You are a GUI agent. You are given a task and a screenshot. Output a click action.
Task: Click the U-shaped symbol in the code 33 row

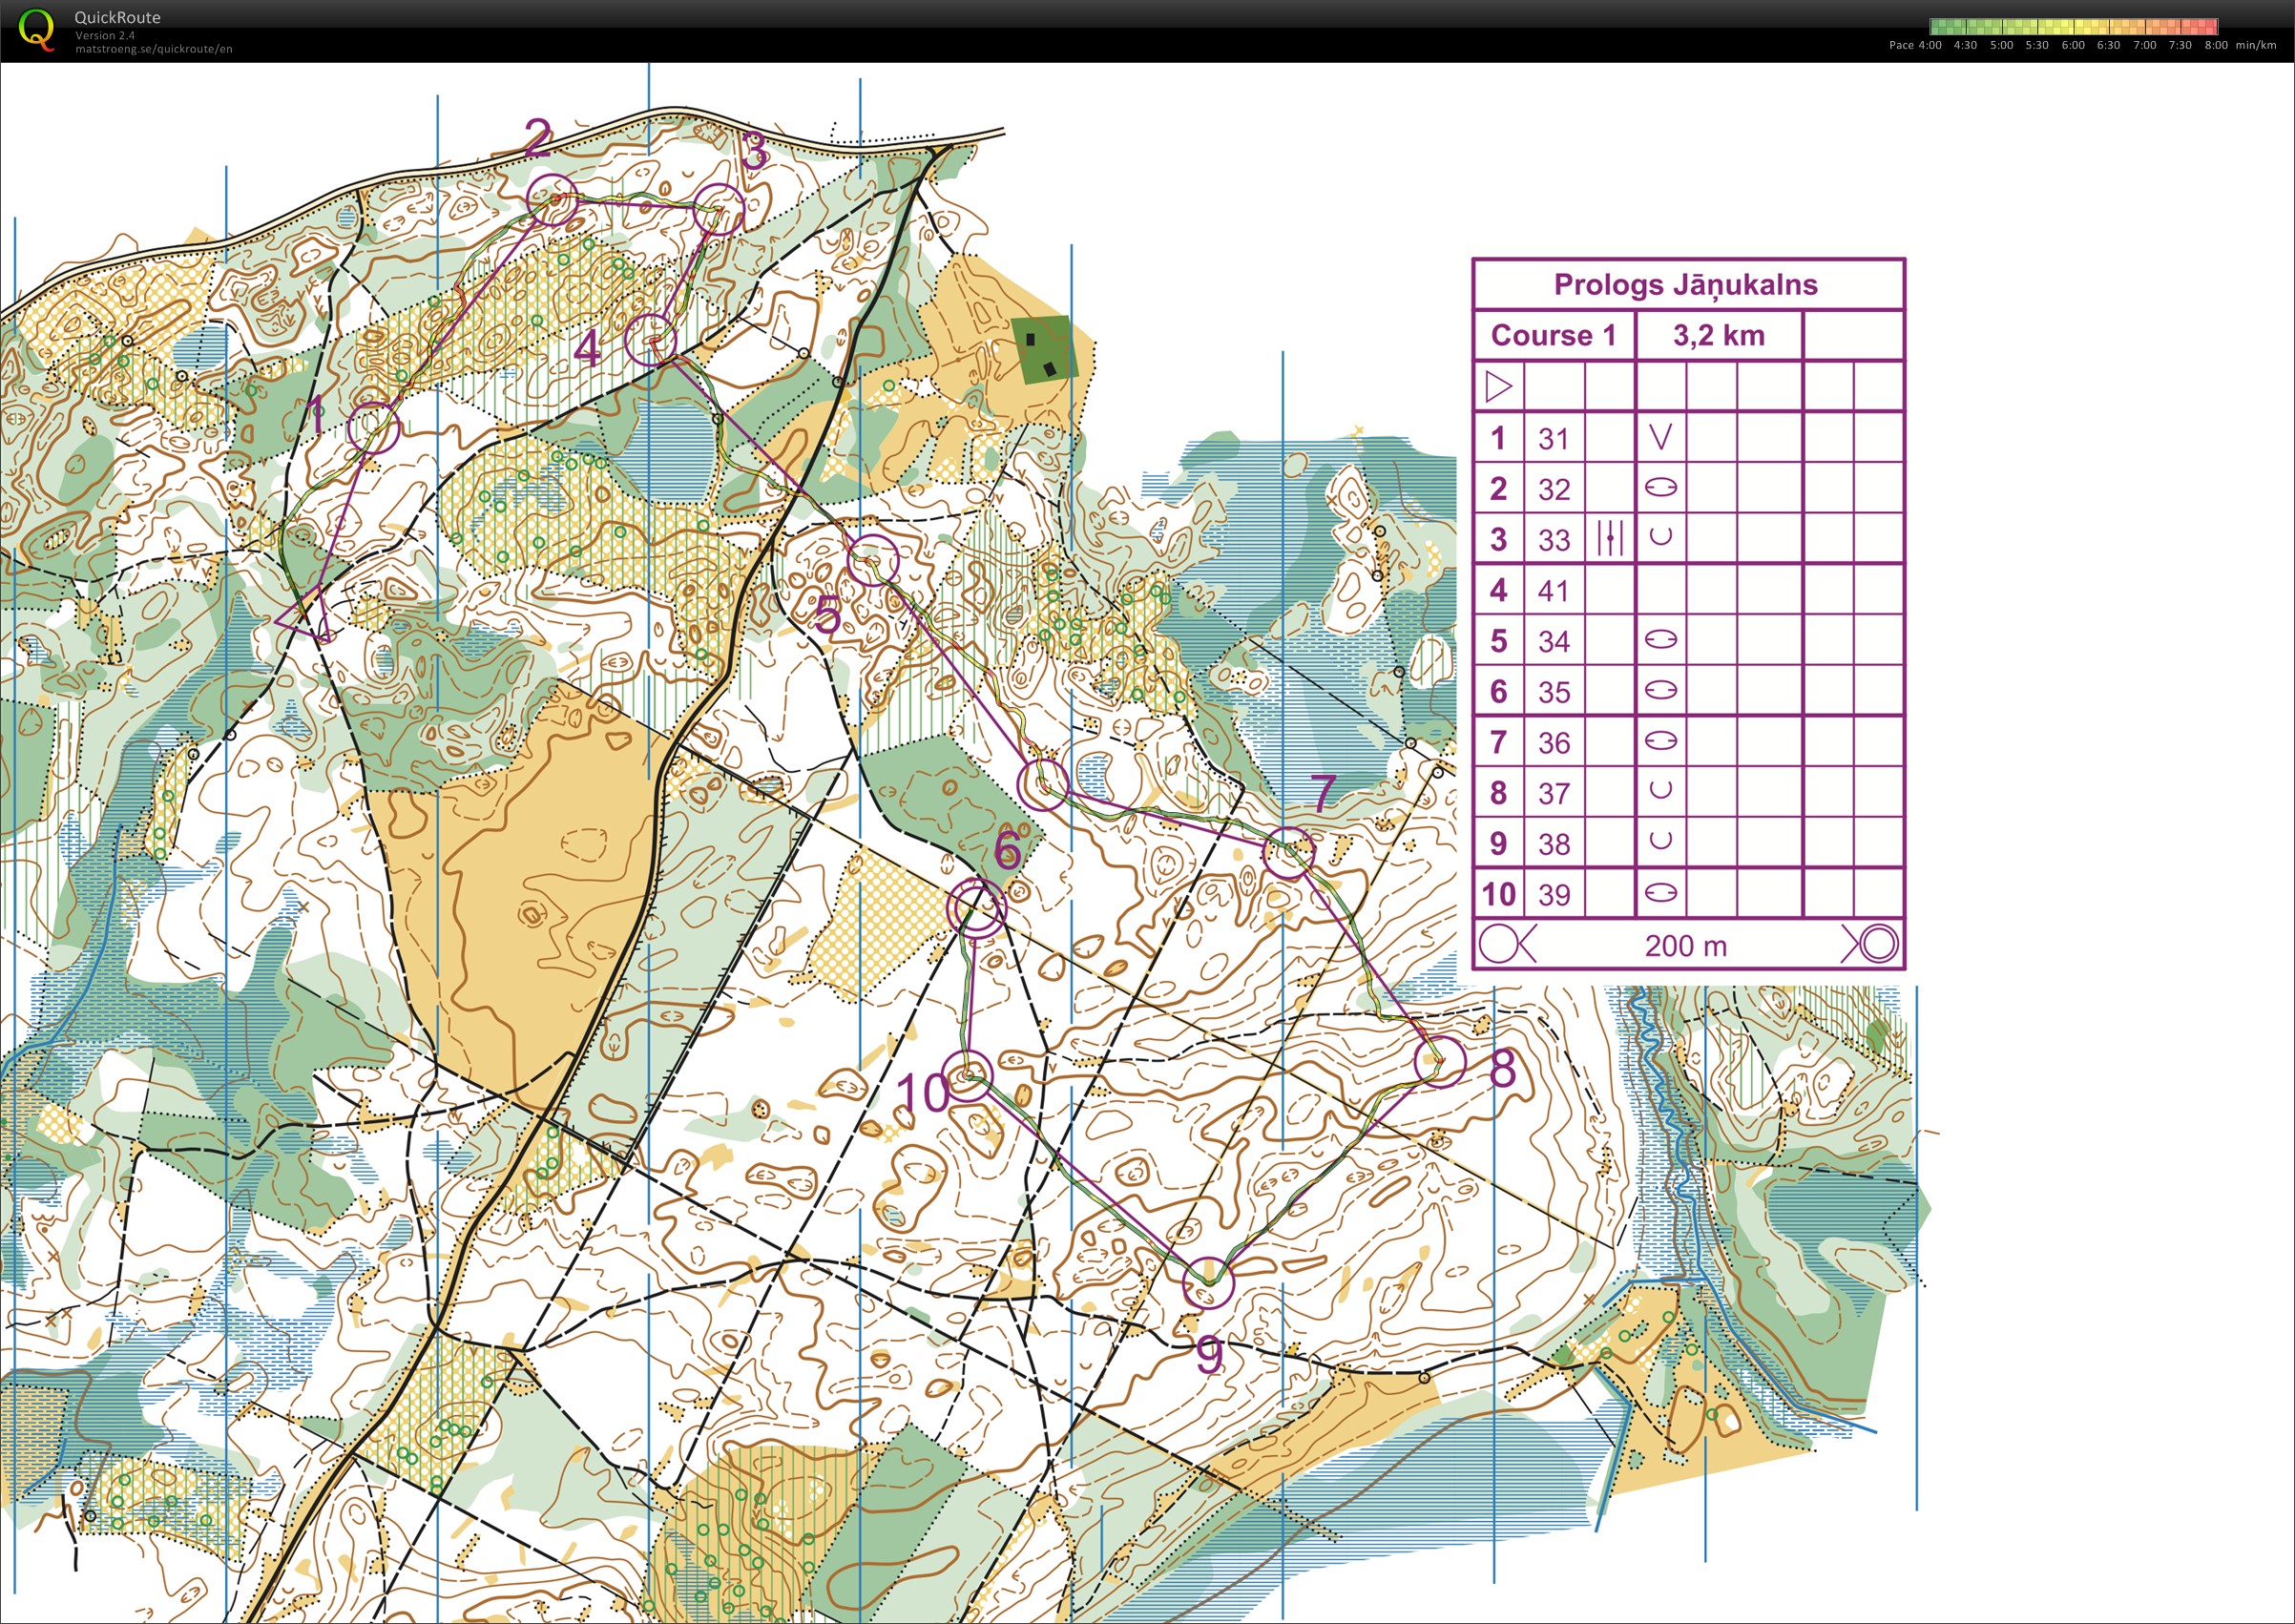(x=1660, y=536)
